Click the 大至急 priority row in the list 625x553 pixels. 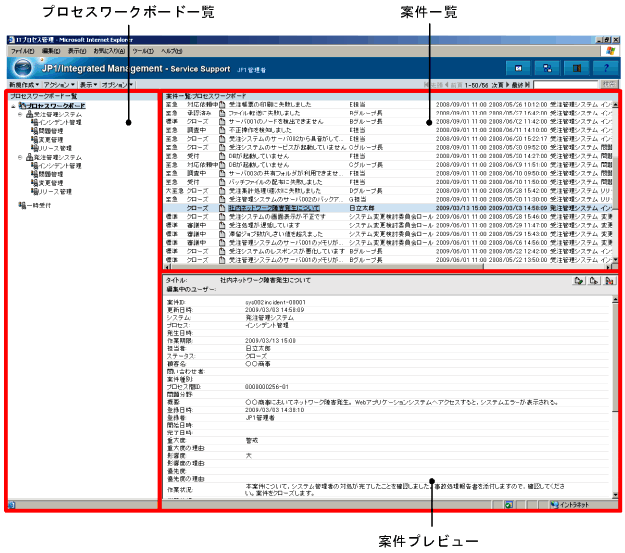(388, 191)
